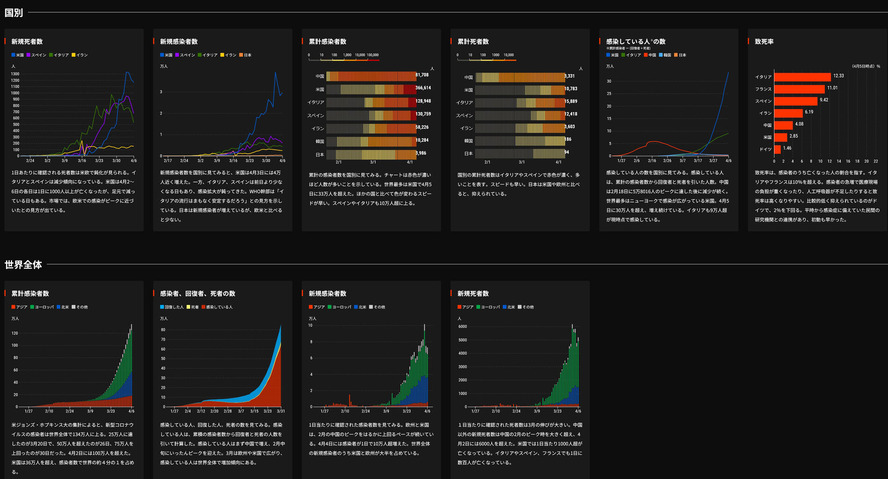Click the color scale legend above 国別 累計感染者数
Viewport: 888px width, 479px height.
point(344,57)
